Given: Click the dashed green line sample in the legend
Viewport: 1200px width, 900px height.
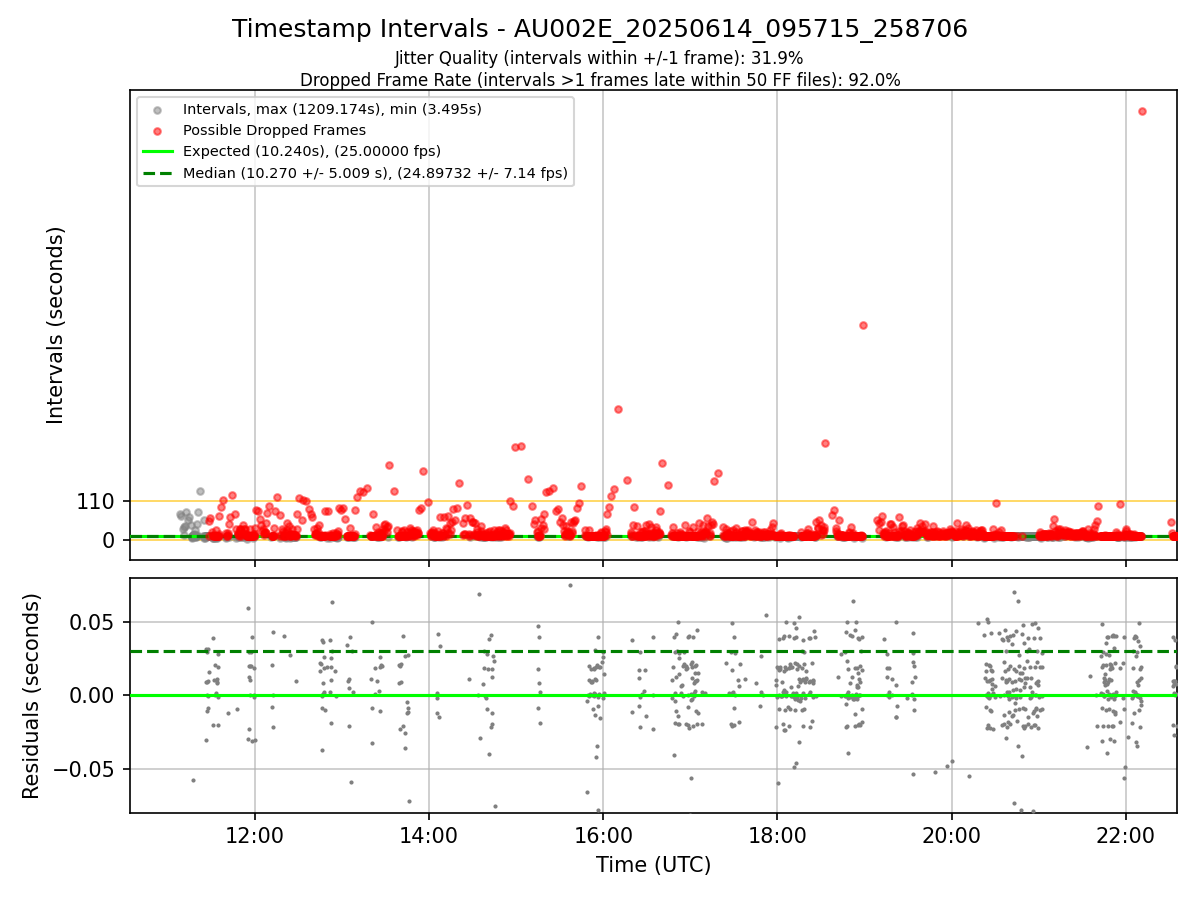Looking at the screenshot, I should (157, 173).
